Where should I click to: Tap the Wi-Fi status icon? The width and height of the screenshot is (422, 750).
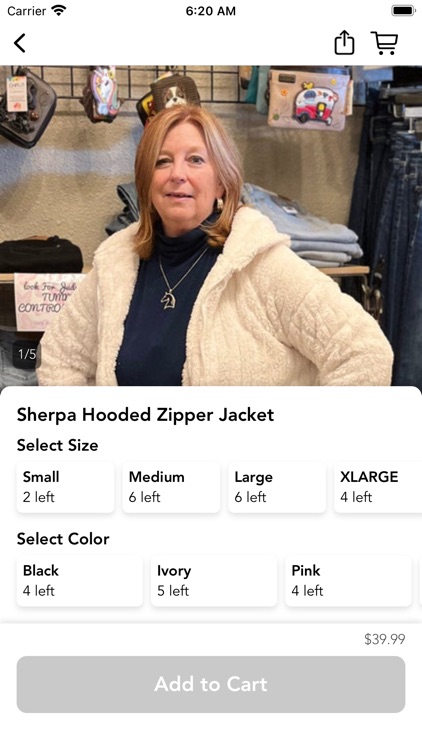(59, 11)
